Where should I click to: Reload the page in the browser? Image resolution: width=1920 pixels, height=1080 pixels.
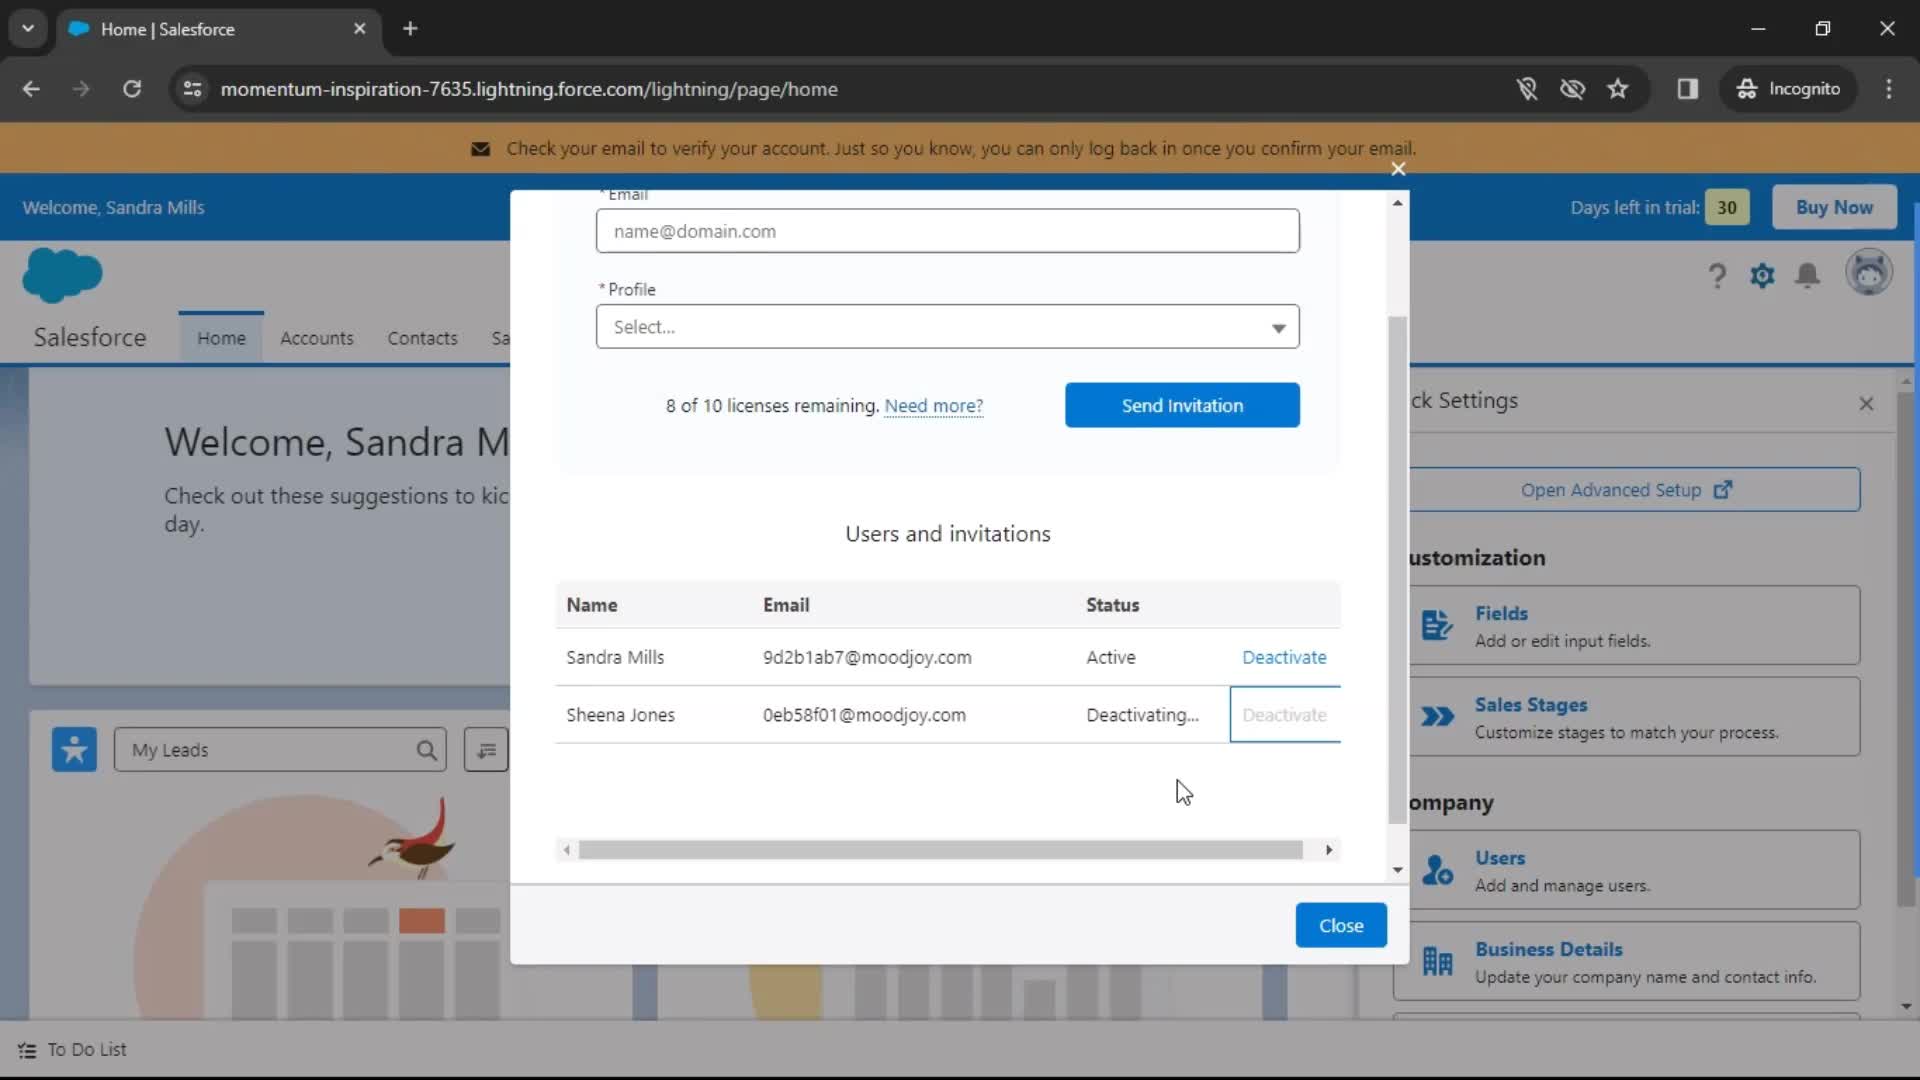(132, 89)
